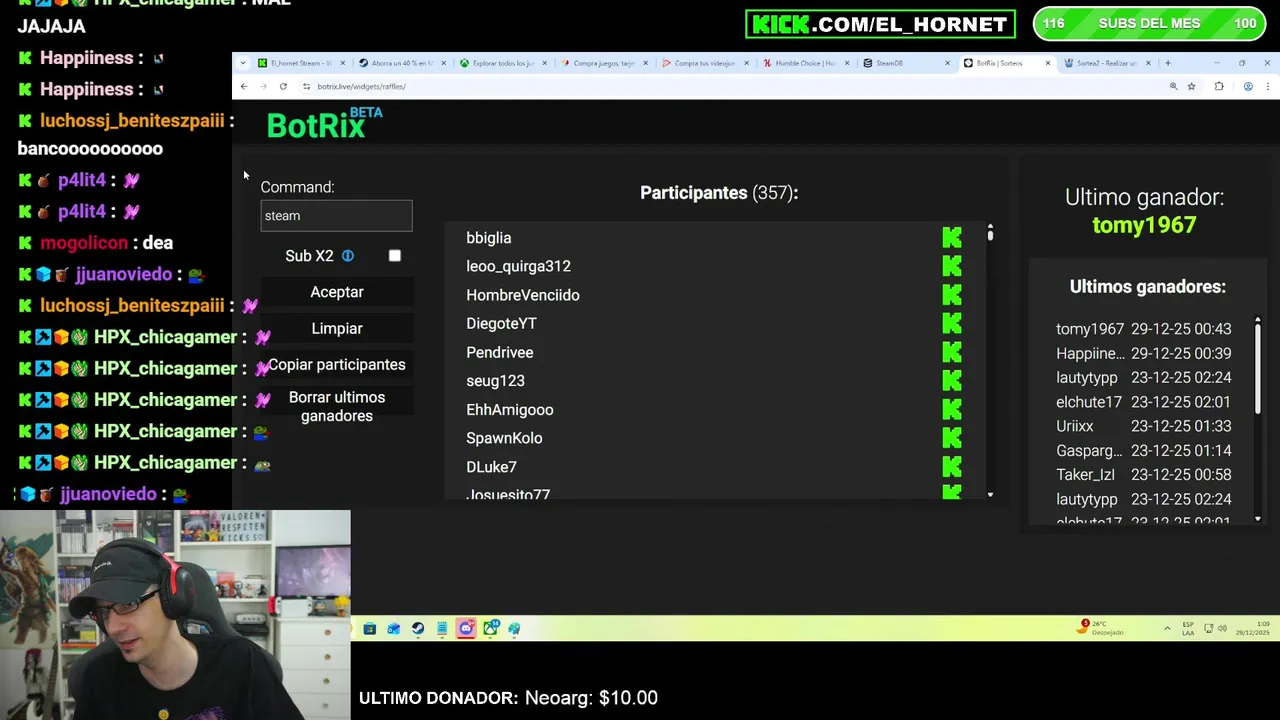Open volume control in system tray

pos(1222,628)
